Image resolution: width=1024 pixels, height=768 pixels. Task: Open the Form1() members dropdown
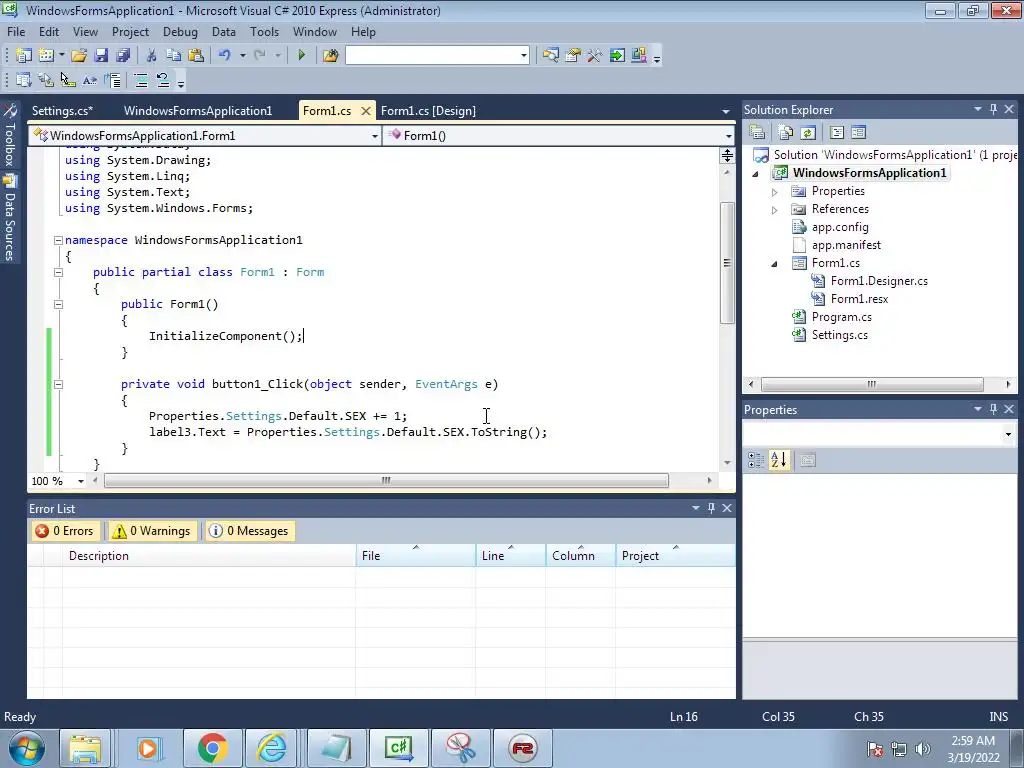click(728, 136)
